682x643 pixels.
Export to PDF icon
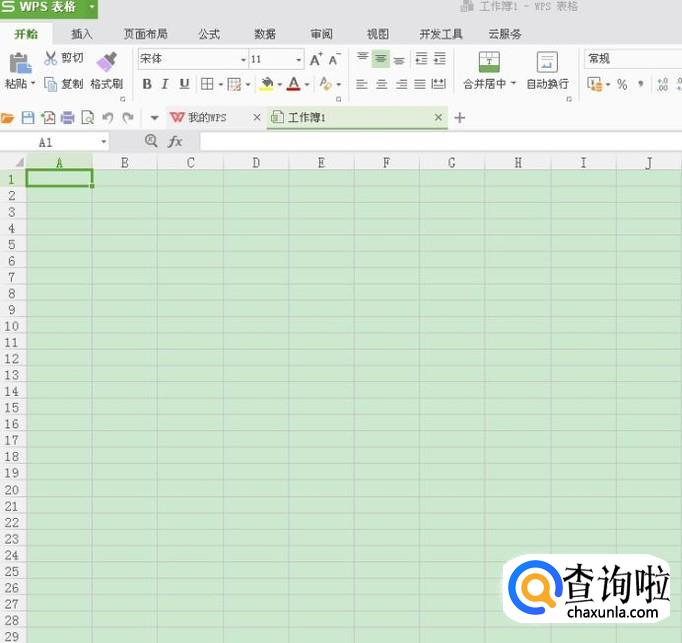48,117
